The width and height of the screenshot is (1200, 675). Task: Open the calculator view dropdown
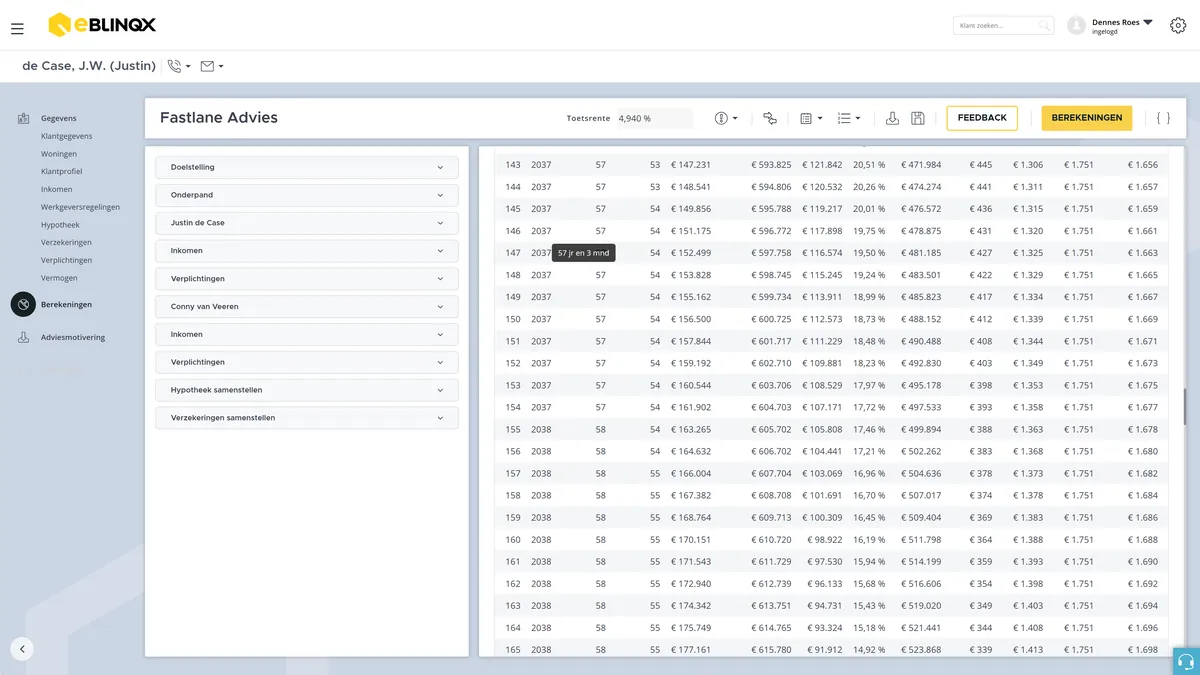(811, 118)
